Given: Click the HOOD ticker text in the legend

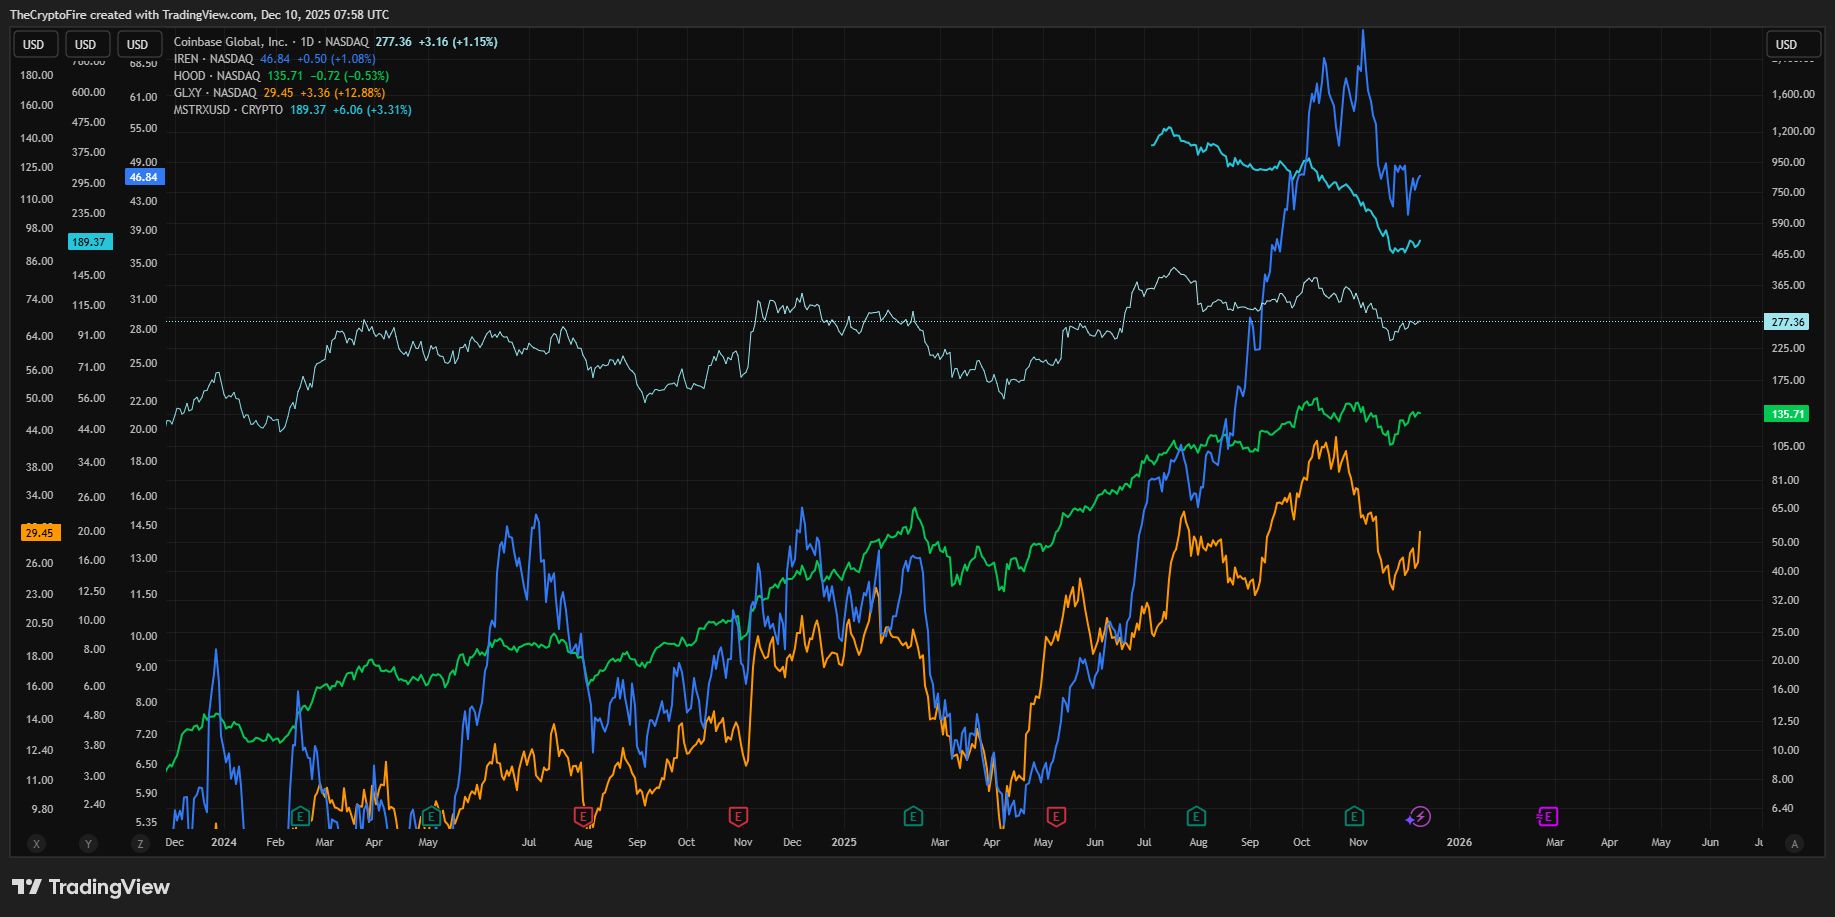Looking at the screenshot, I should [188, 75].
